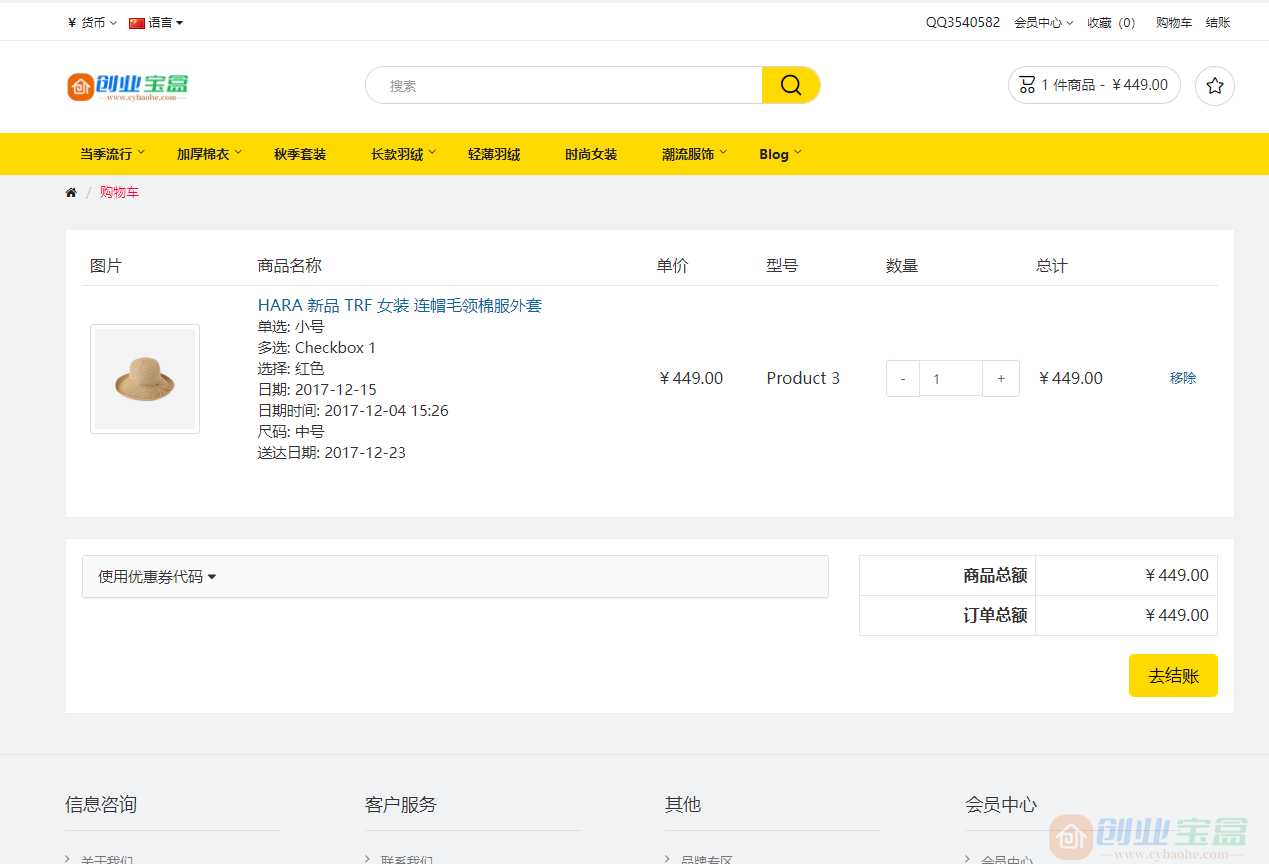Open the shopping cart summary button
Screen dimensions: 1269x864
(x=1093, y=85)
